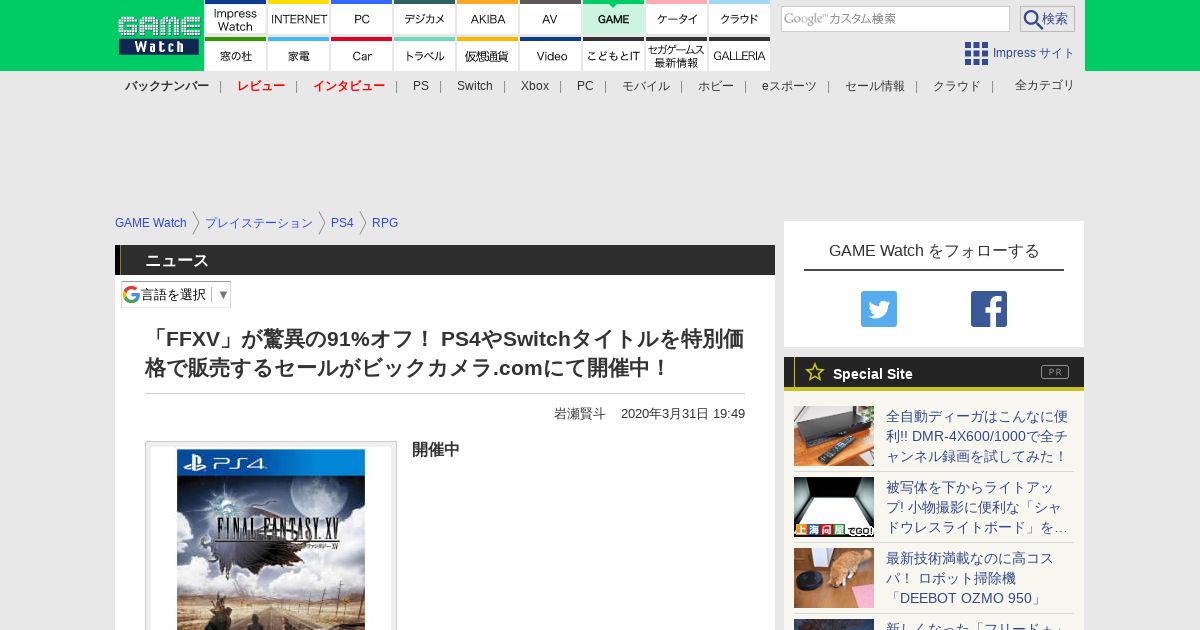Open the こどもとIT site tab
The width and height of the screenshot is (1200, 630).
coord(613,55)
